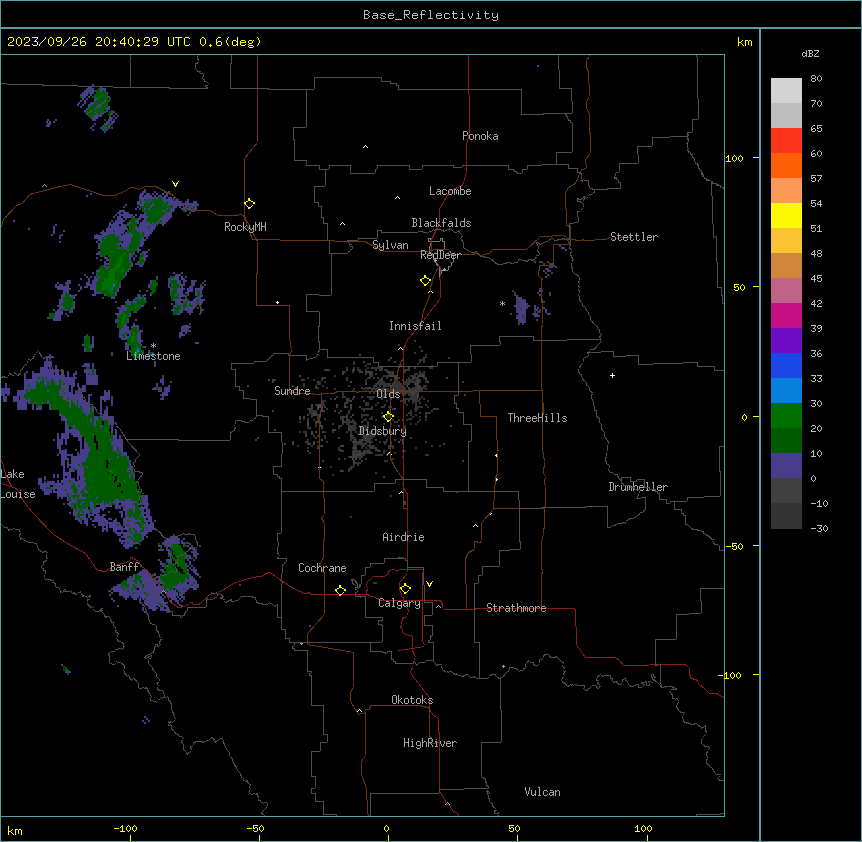Click the RockyMH label
The image size is (862, 842).
click(245, 227)
